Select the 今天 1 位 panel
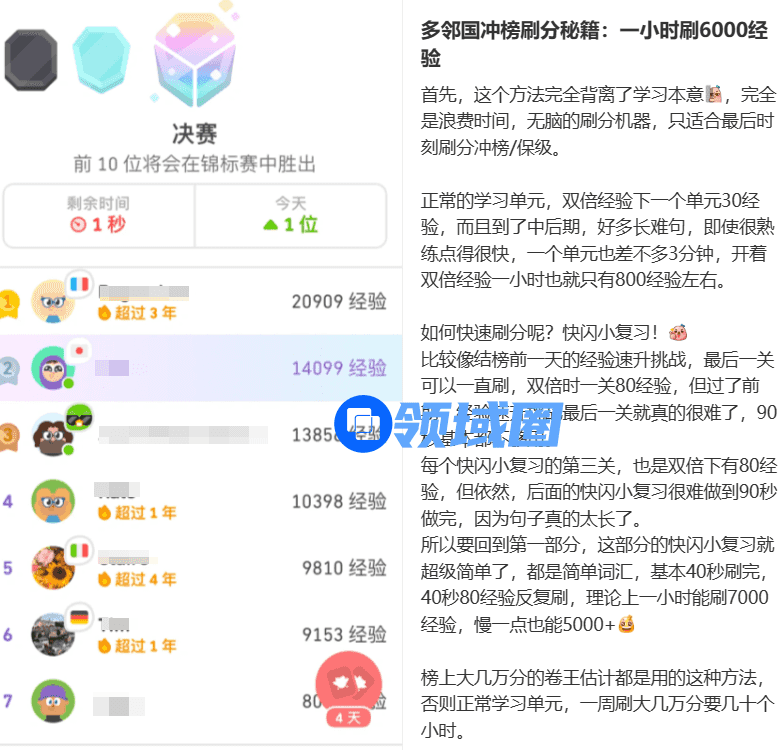 [291, 216]
